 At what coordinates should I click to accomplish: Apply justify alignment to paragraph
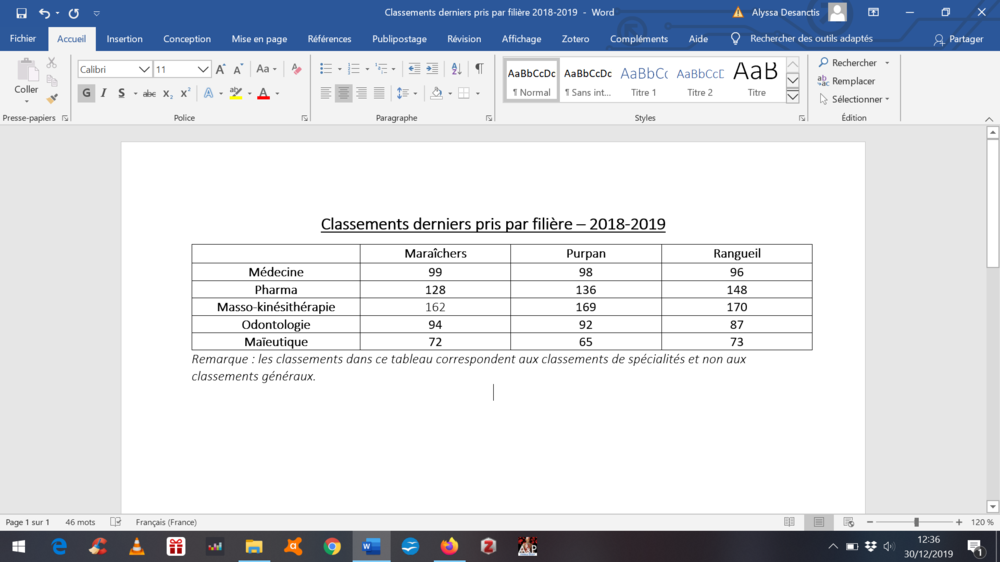click(x=379, y=93)
